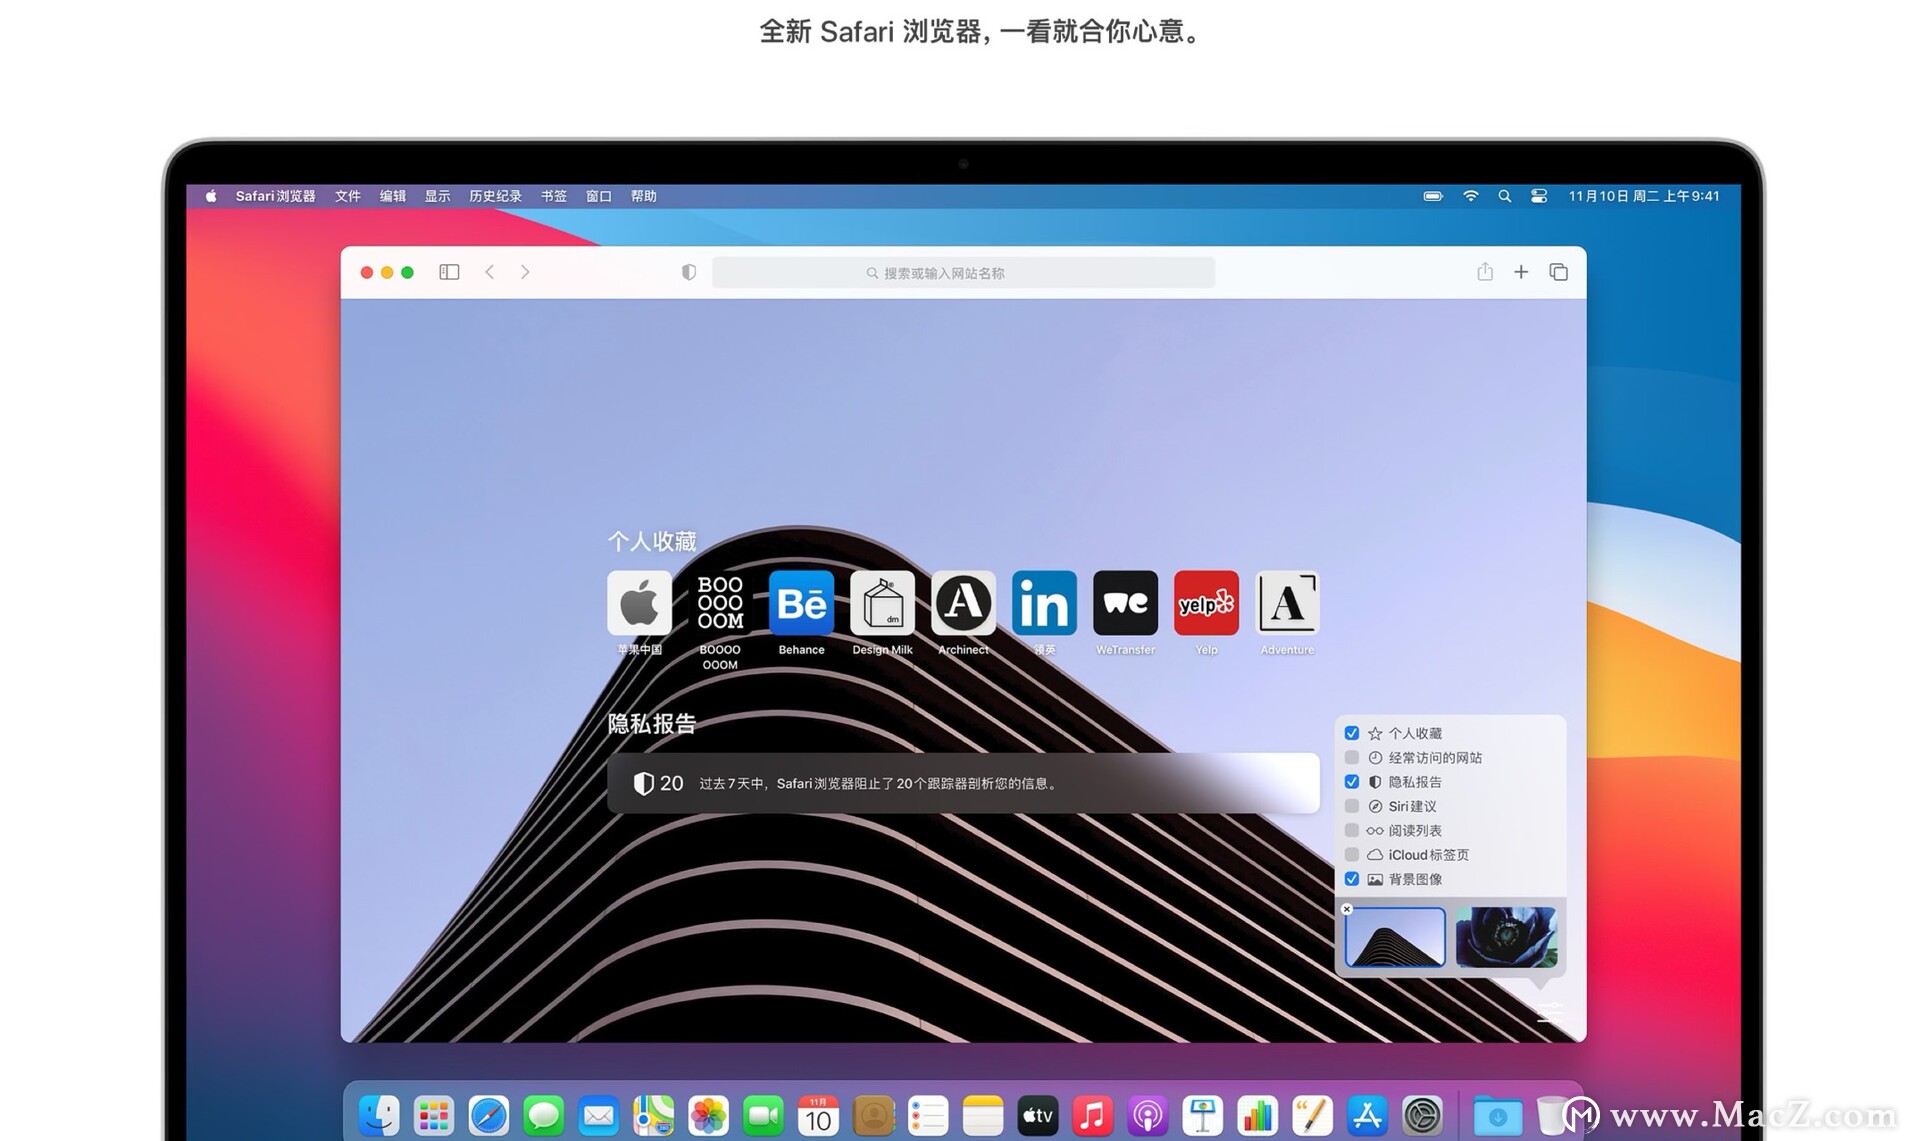Screen dimensions: 1920x1141
Task: Click the privacy report shield in toolbar
Action: click(689, 272)
